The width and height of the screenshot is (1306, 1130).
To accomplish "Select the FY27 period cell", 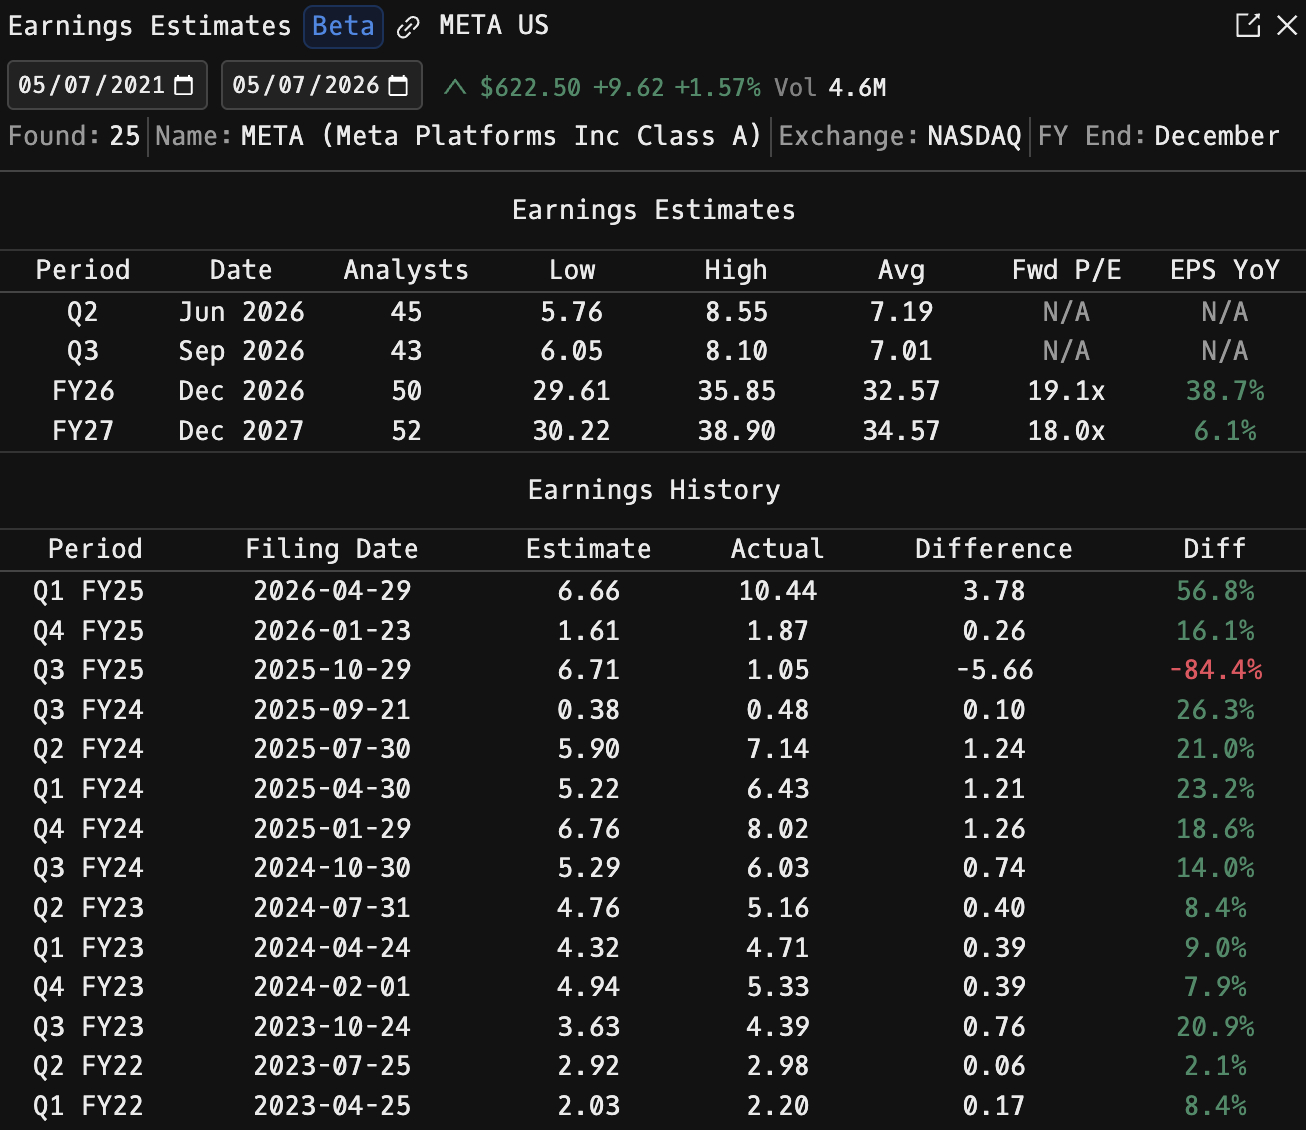I will [83, 431].
